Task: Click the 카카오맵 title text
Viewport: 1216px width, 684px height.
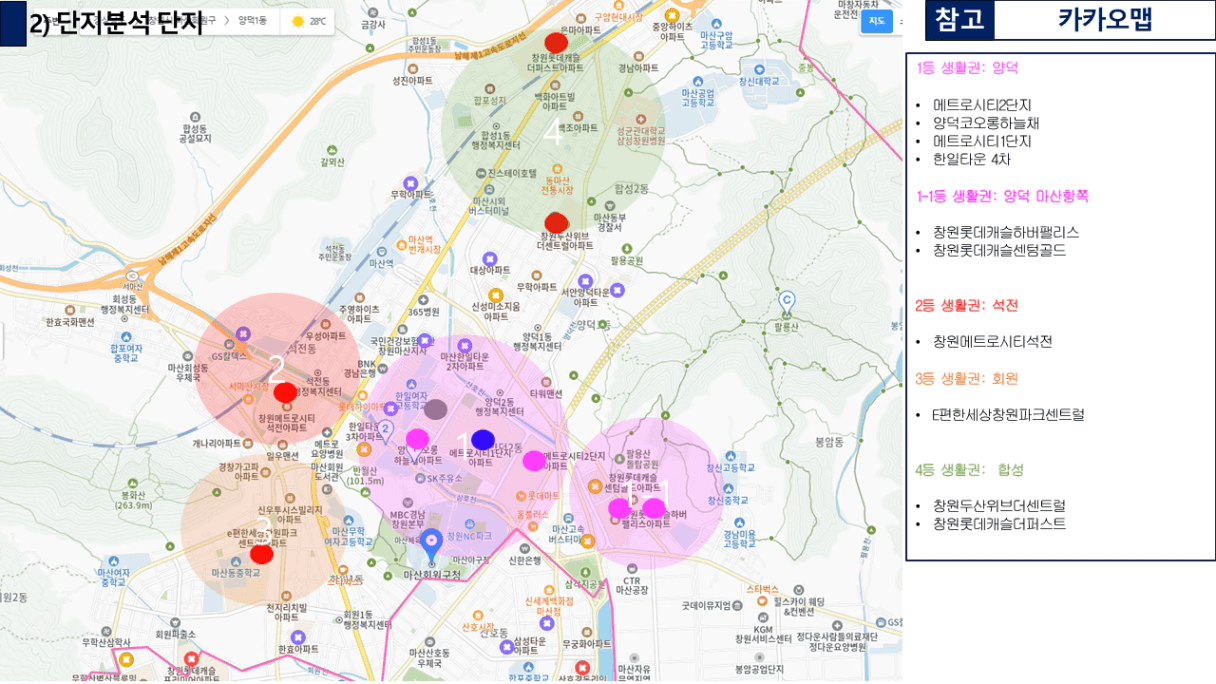Action: tap(1104, 20)
